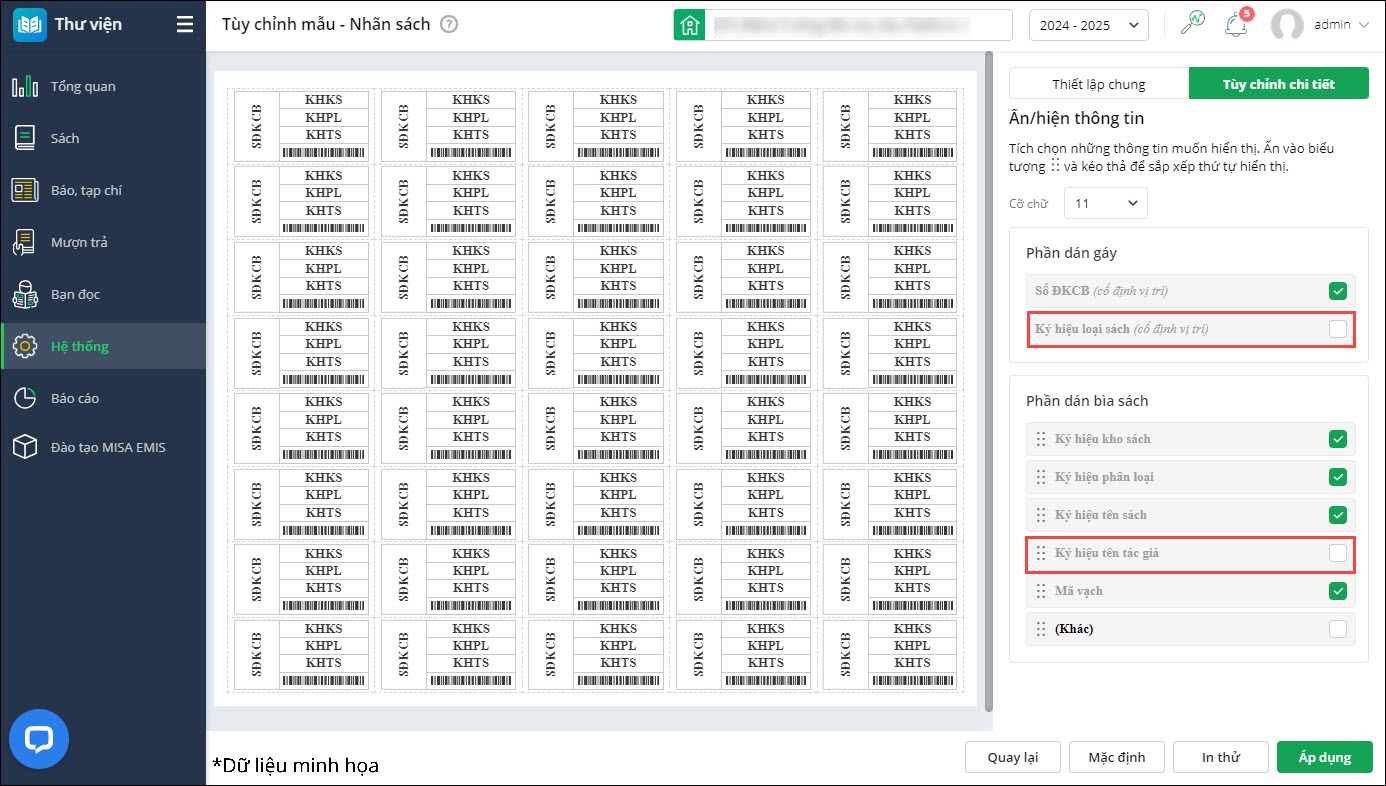Click the *Dữ liệu minh họa note
This screenshot has width=1386, height=786.
(295, 765)
